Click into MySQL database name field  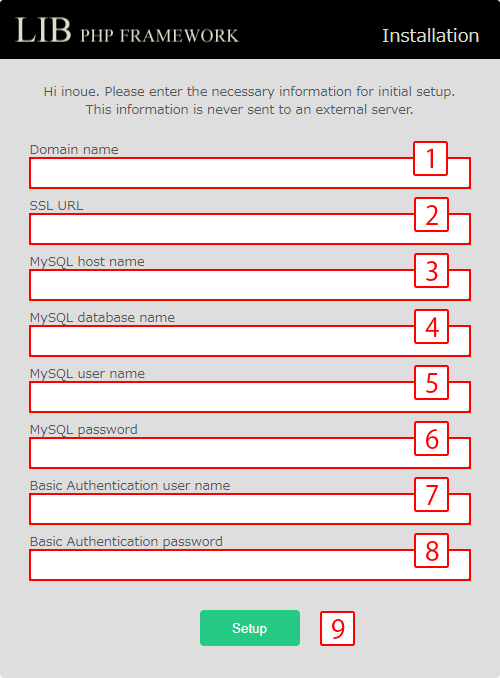click(250, 341)
